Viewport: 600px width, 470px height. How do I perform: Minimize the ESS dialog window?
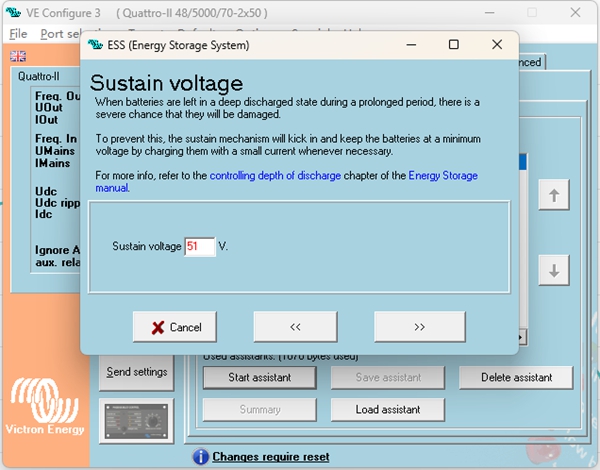[x=411, y=45]
